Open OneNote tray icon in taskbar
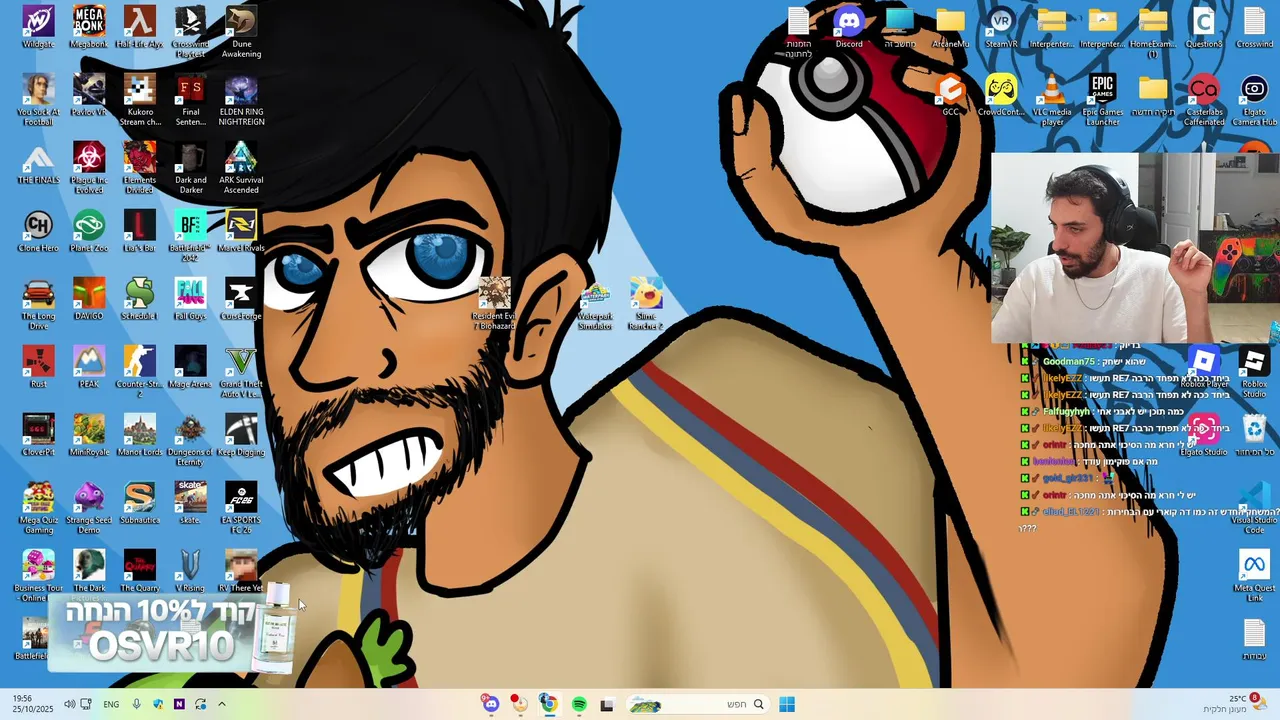 179,704
